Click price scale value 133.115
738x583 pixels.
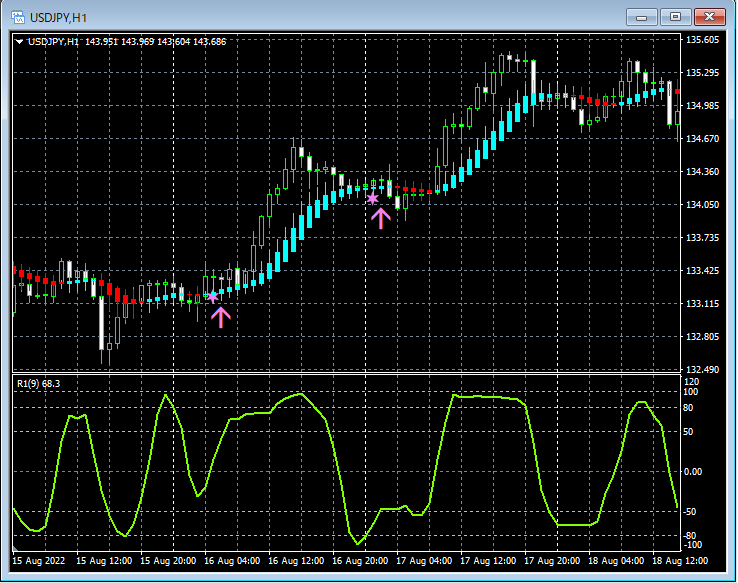coord(703,303)
